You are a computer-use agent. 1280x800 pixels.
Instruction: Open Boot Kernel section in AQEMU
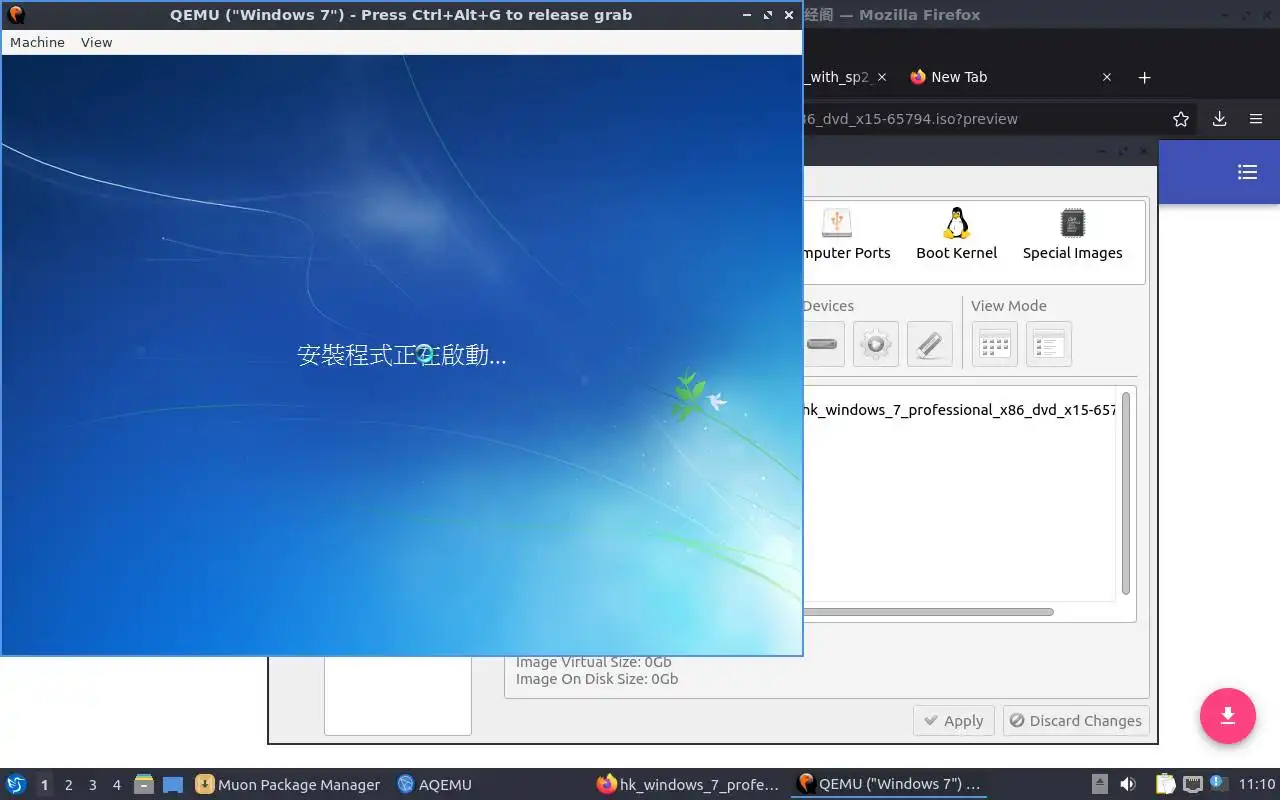pos(956,234)
